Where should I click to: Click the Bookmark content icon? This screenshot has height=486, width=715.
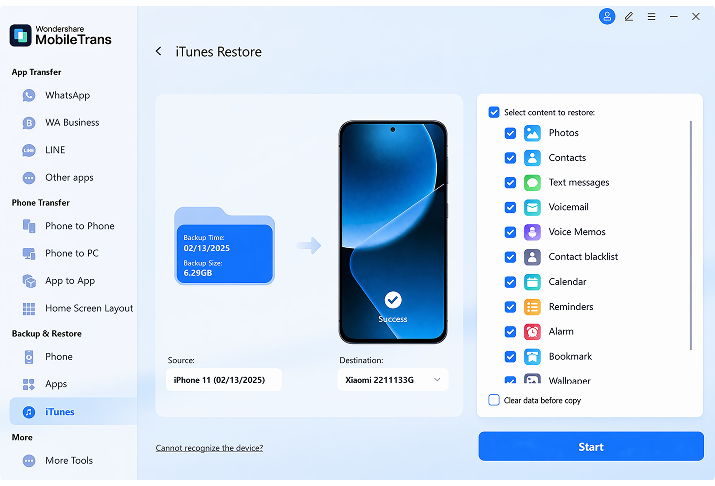tap(532, 357)
